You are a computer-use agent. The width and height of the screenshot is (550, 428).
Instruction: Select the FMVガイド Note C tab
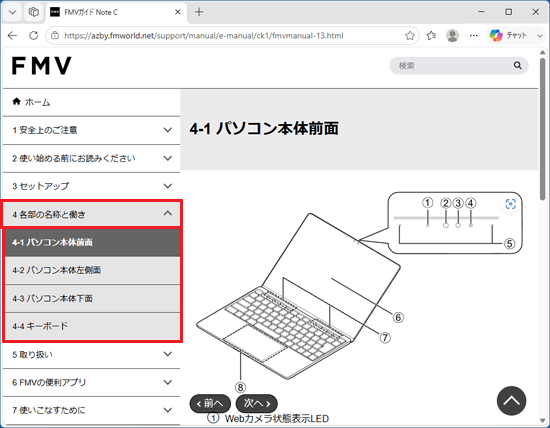[116, 12]
